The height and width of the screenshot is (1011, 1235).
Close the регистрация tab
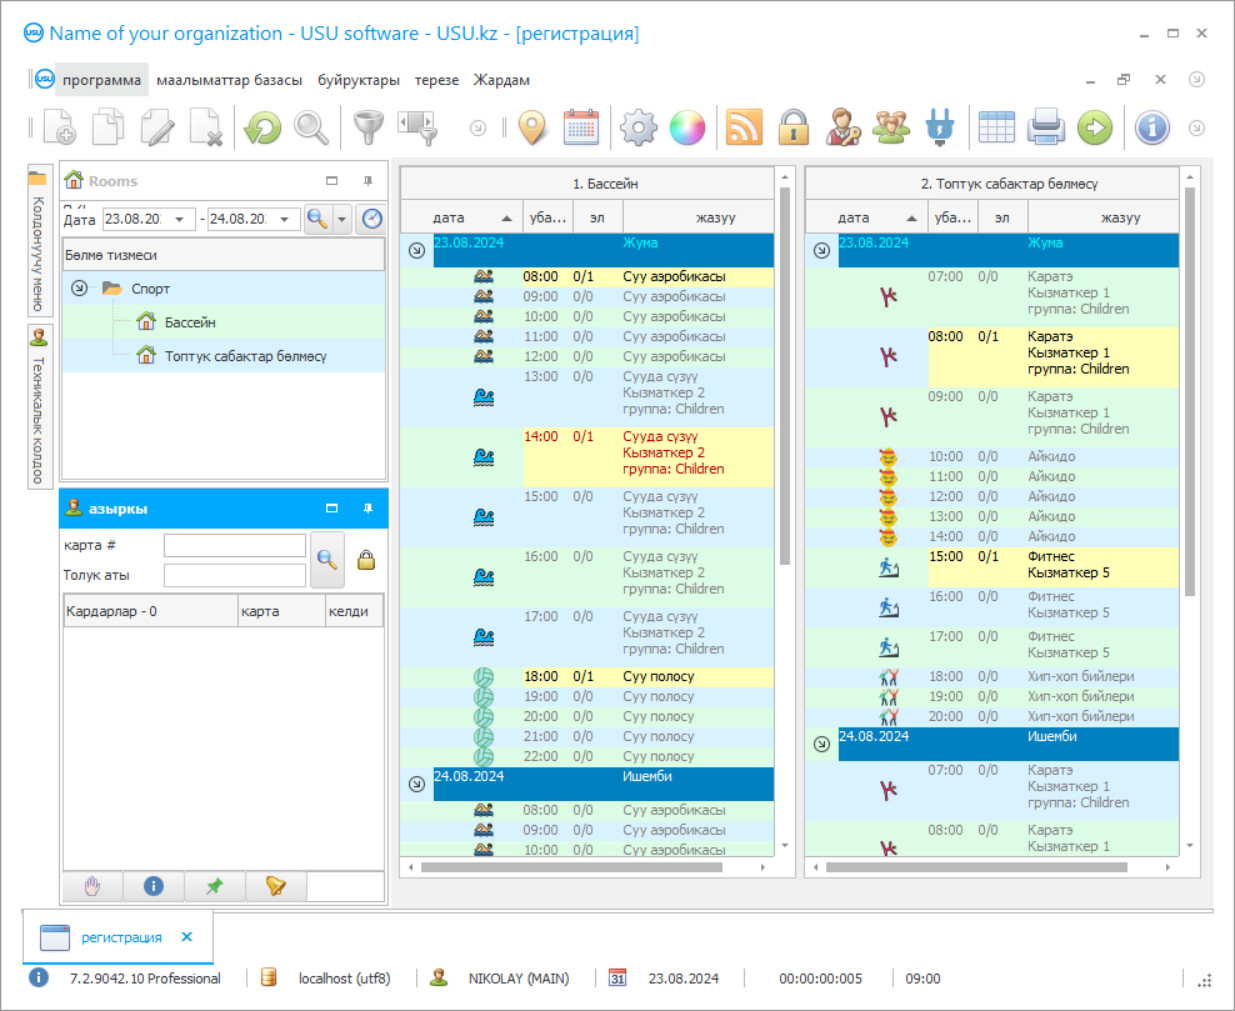click(187, 937)
